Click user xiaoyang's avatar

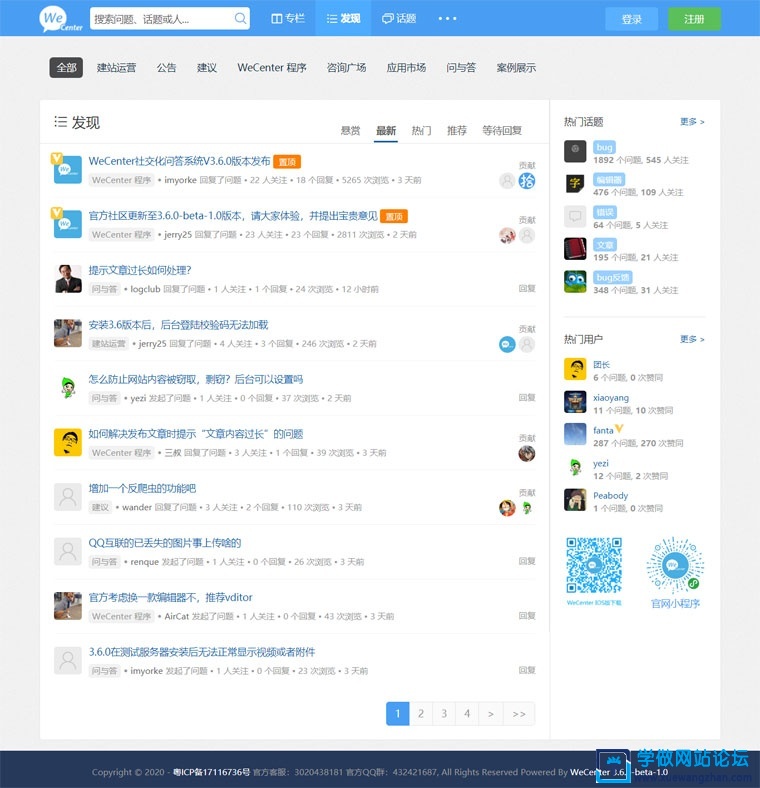(575, 402)
